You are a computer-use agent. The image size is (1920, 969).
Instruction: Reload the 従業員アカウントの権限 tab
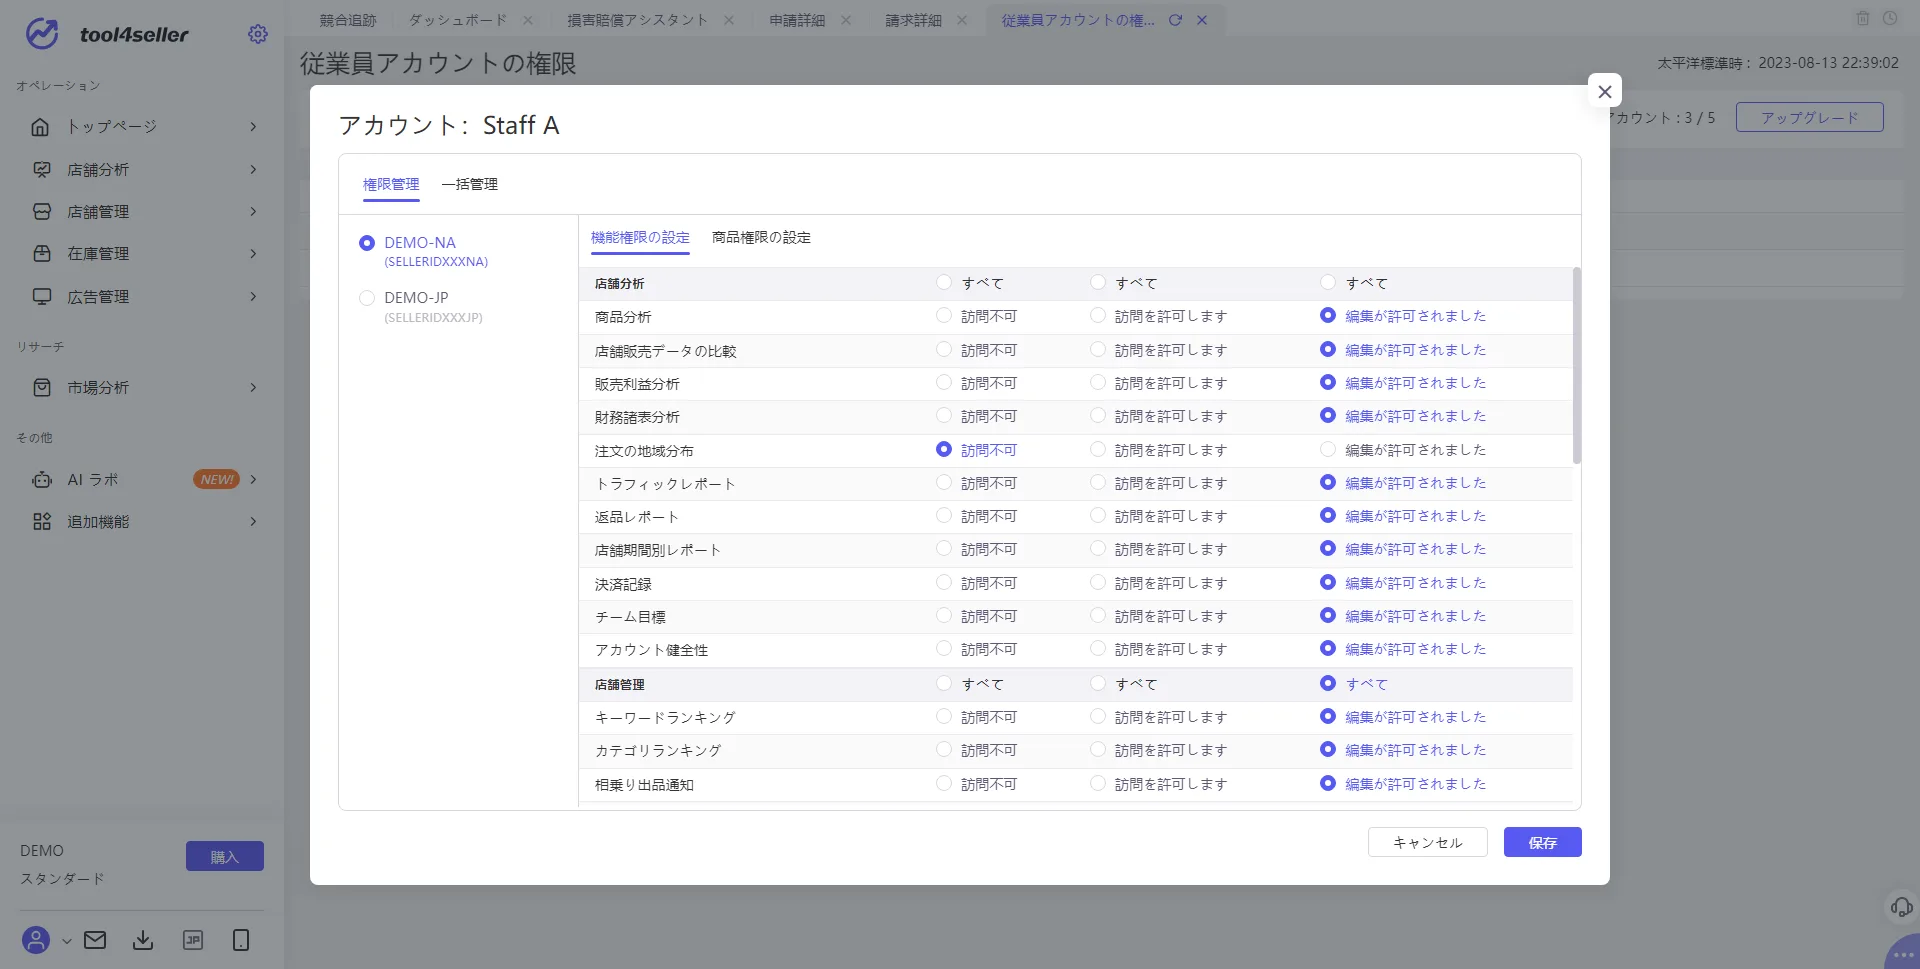coord(1176,20)
